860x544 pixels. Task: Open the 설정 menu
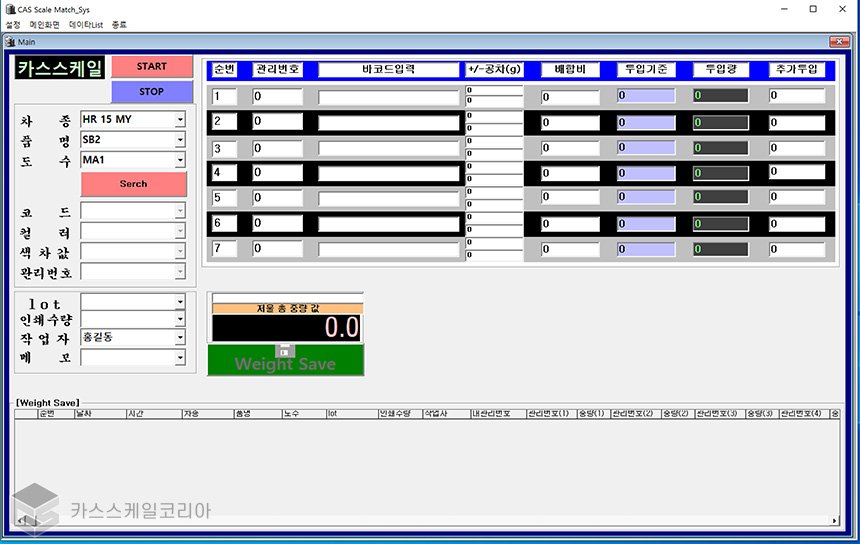coord(13,24)
